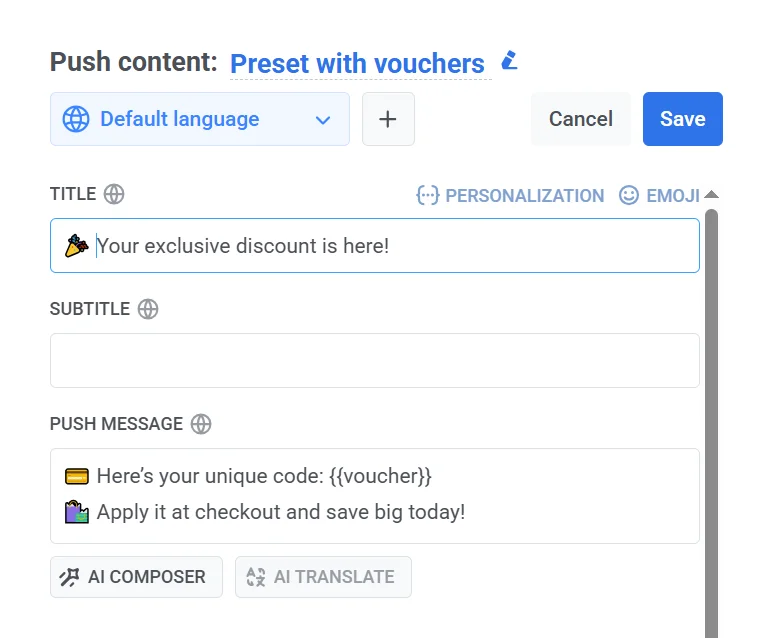781x638 pixels.
Task: Click the AI Translate language icon
Action: 256,577
